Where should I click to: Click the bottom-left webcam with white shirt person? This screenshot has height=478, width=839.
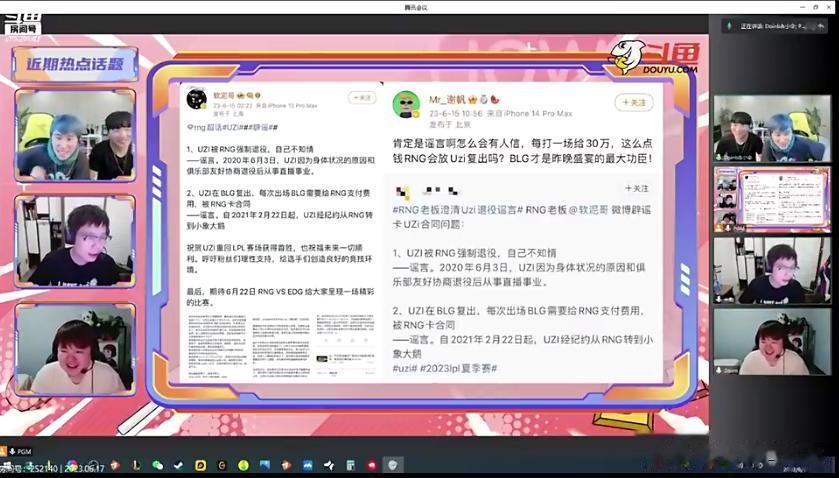(75, 350)
